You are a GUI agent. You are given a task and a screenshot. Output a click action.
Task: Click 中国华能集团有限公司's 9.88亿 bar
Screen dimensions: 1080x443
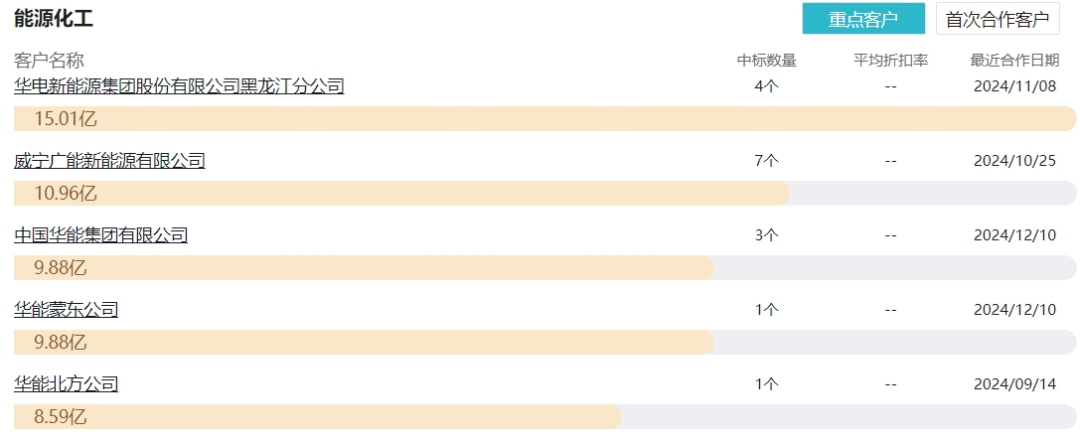(364, 268)
